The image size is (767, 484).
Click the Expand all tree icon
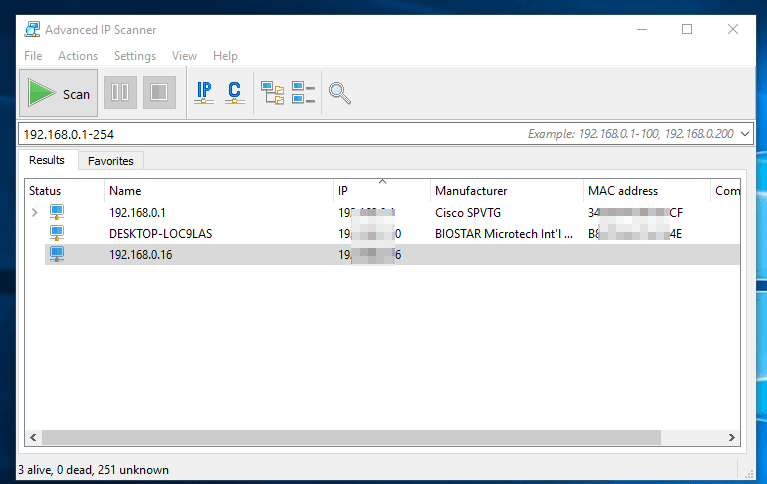click(x=272, y=93)
